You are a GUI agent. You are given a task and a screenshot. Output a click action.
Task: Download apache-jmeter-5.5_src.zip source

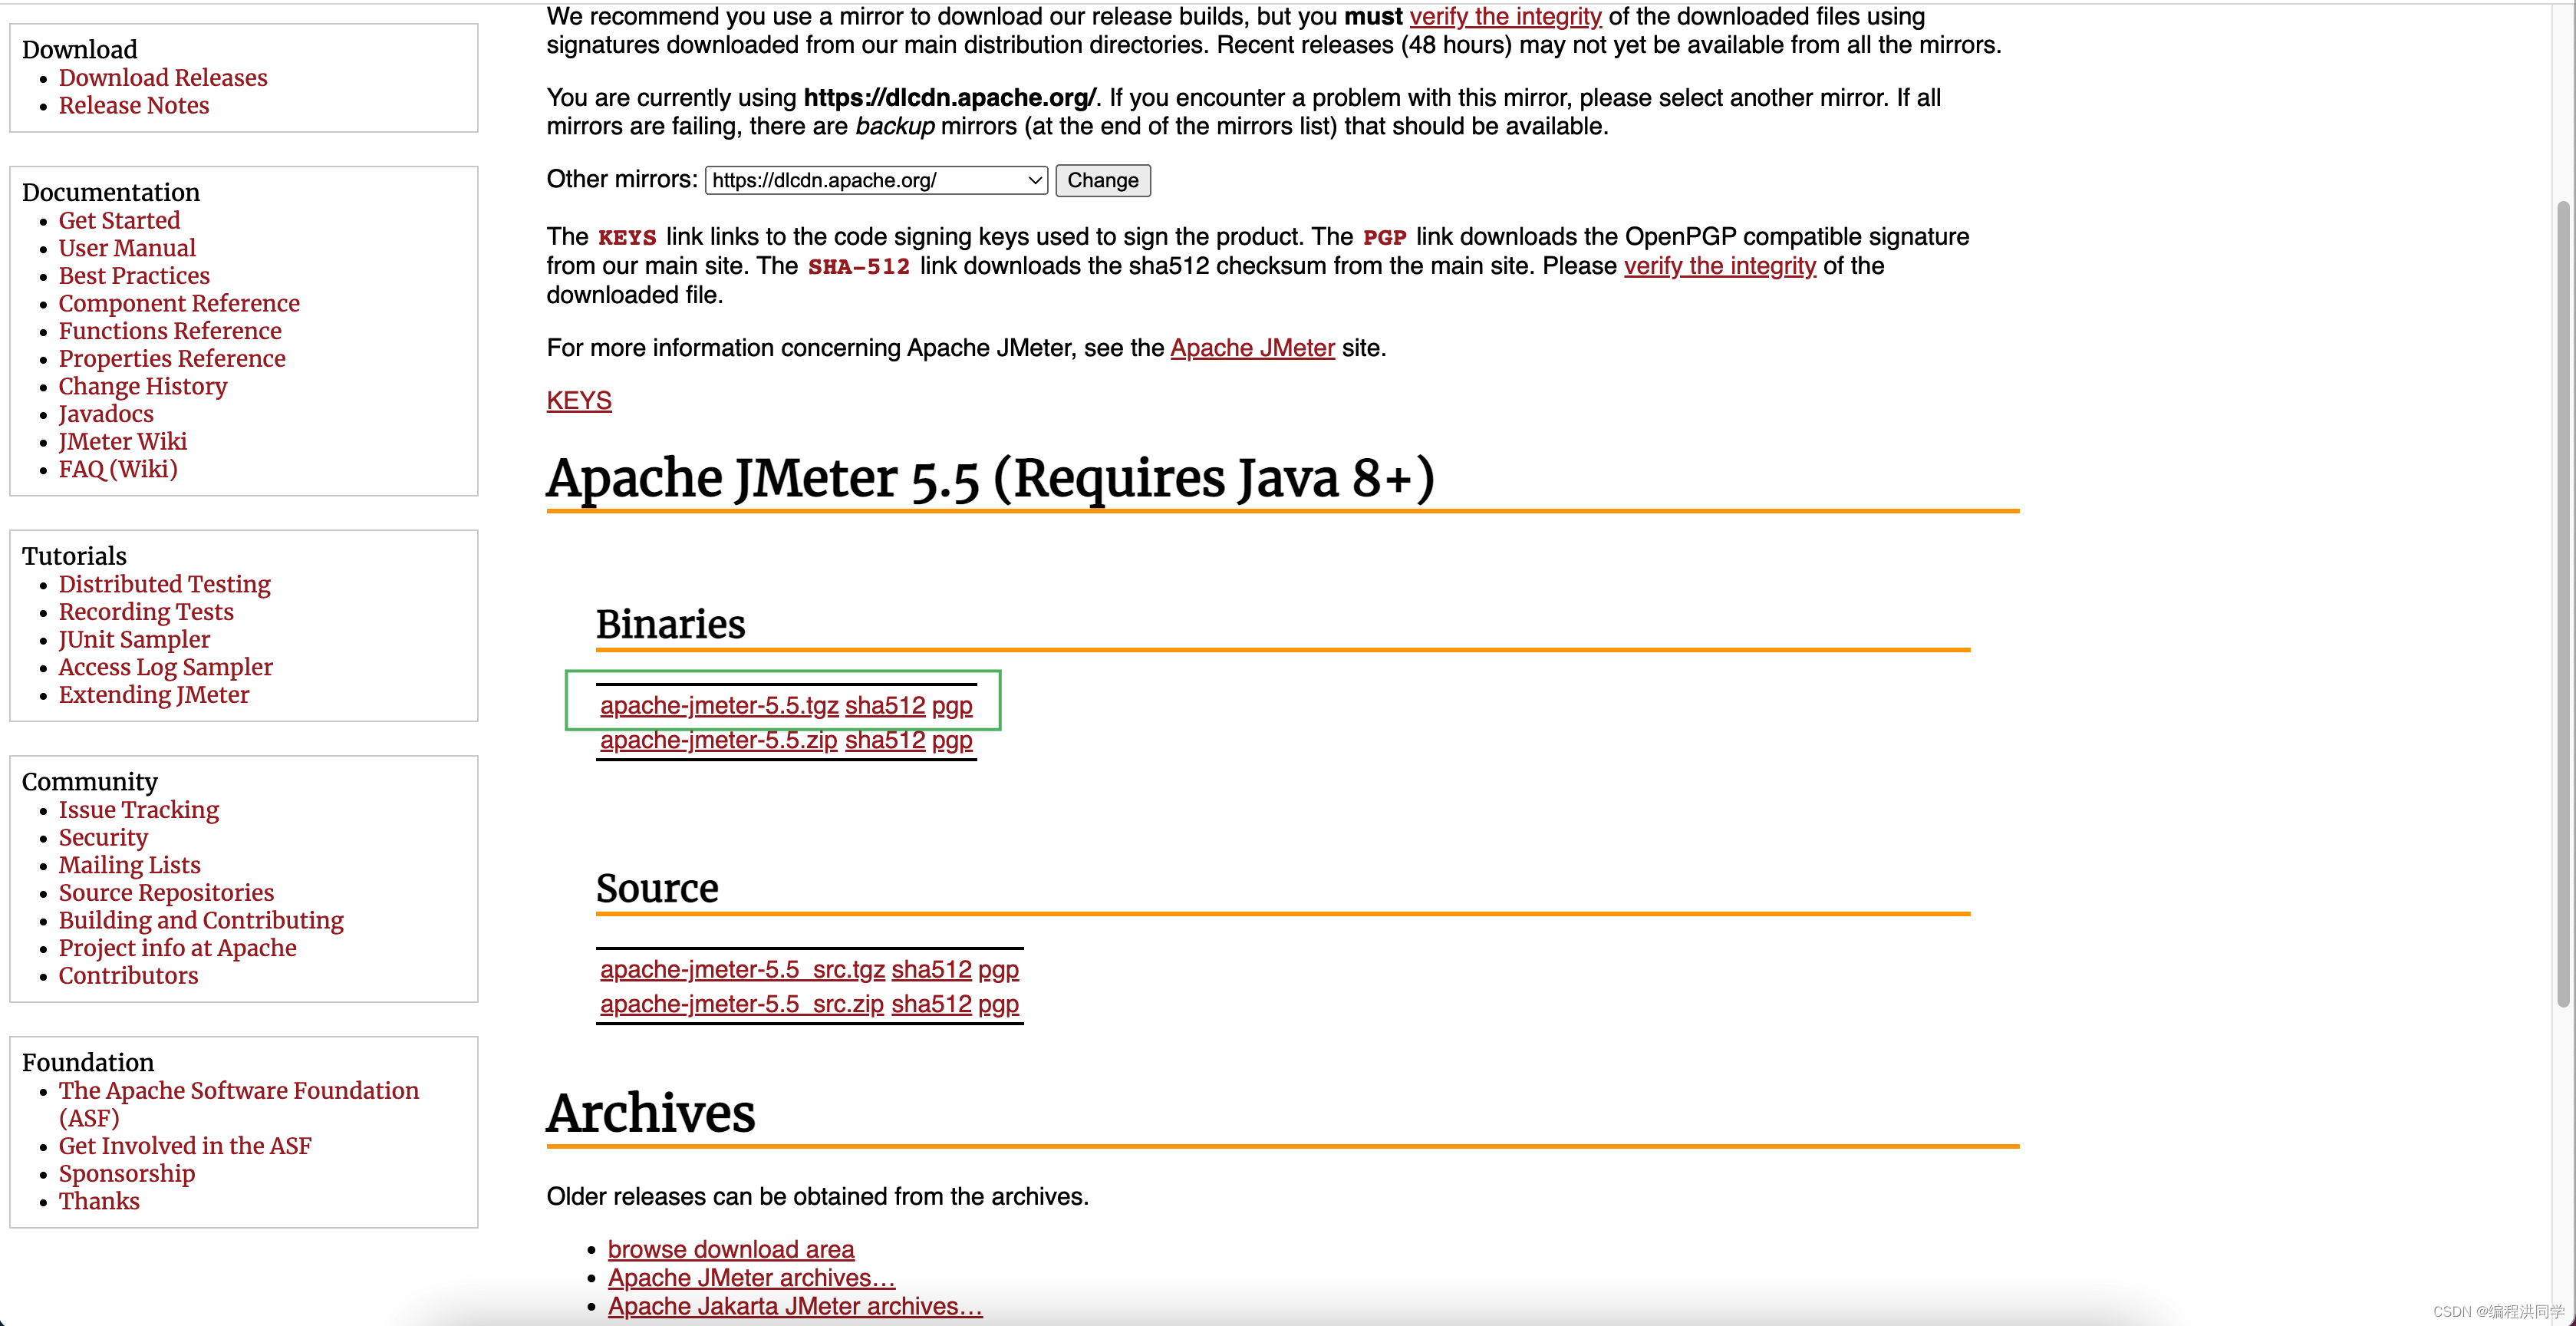[741, 1004]
